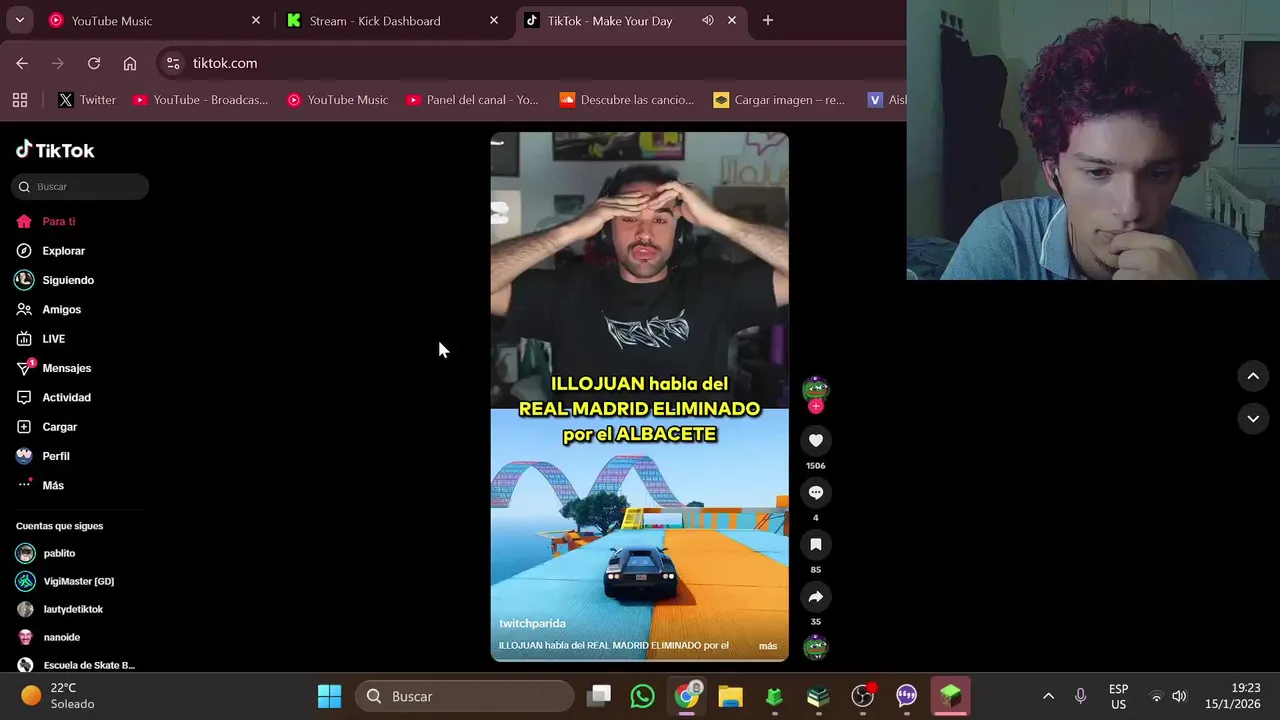The image size is (1280, 720).
Task: Open Chrome from the taskbar
Action: pyautogui.click(x=687, y=696)
